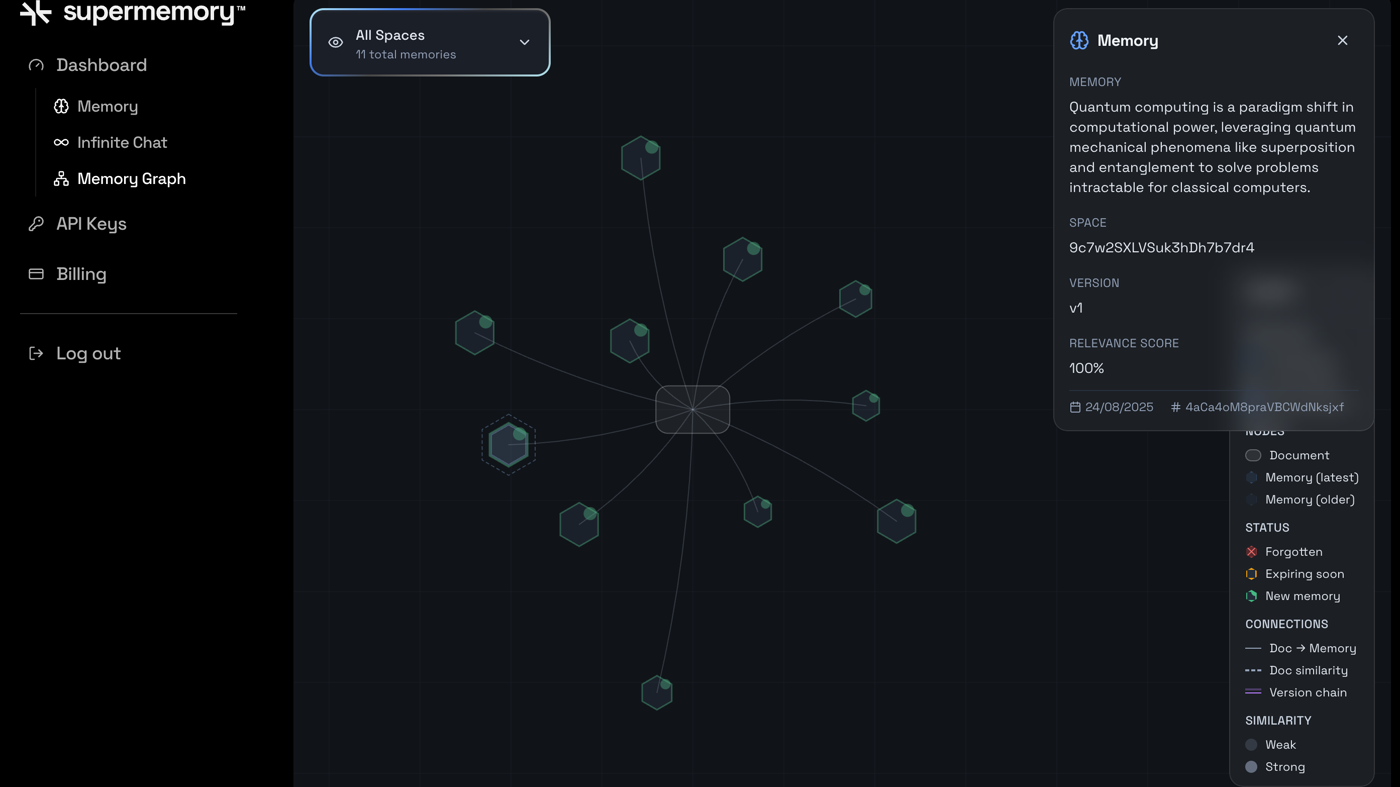Expand the All Spaces dropdown chevron
The image size is (1400, 787).
pyautogui.click(x=524, y=43)
